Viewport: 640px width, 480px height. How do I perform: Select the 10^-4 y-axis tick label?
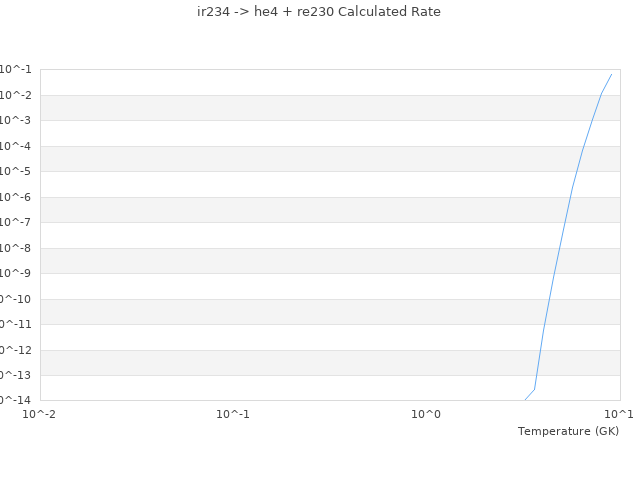(x=16, y=146)
